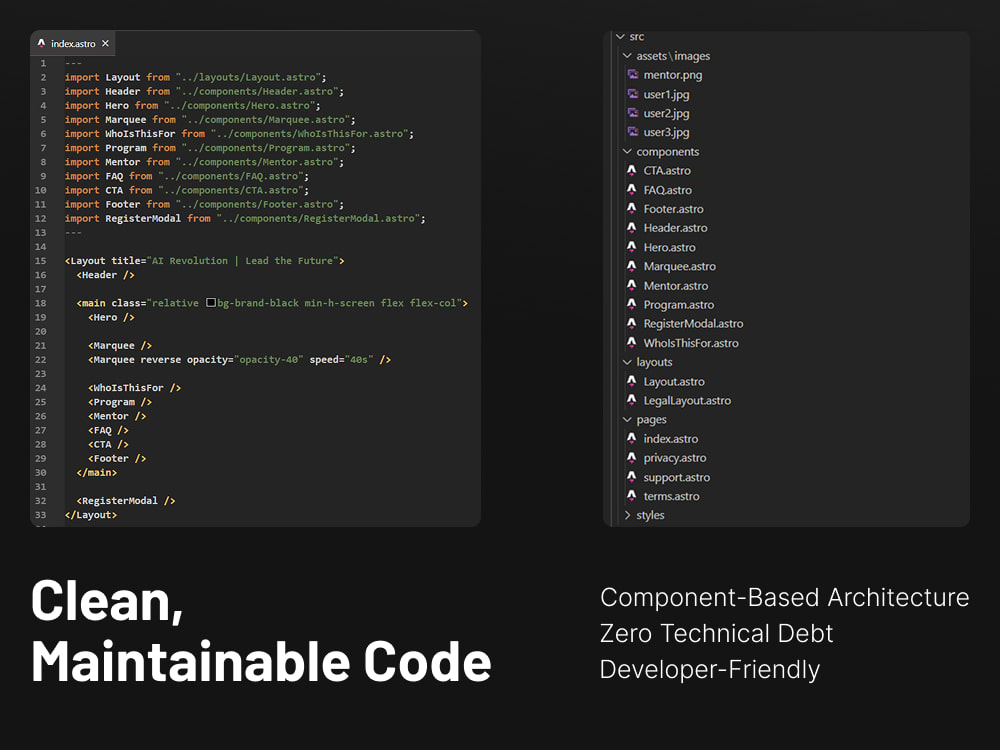1000x750 pixels.
Task: Open the Layout.astro file name
Action: pos(674,381)
